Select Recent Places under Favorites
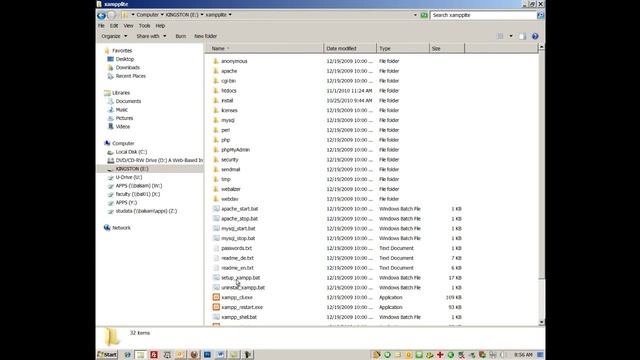The width and height of the screenshot is (640, 360). (131, 76)
